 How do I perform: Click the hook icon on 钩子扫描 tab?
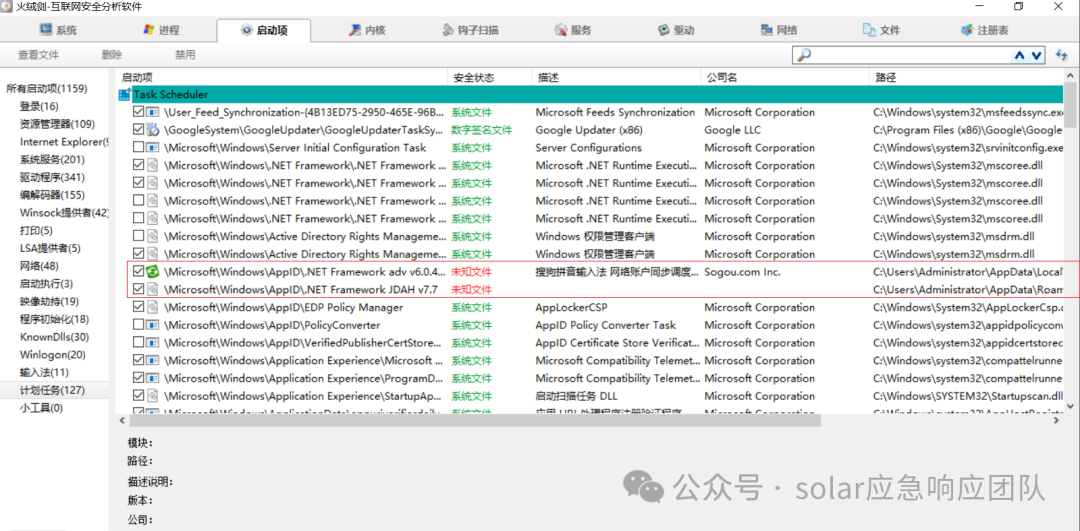[447, 30]
